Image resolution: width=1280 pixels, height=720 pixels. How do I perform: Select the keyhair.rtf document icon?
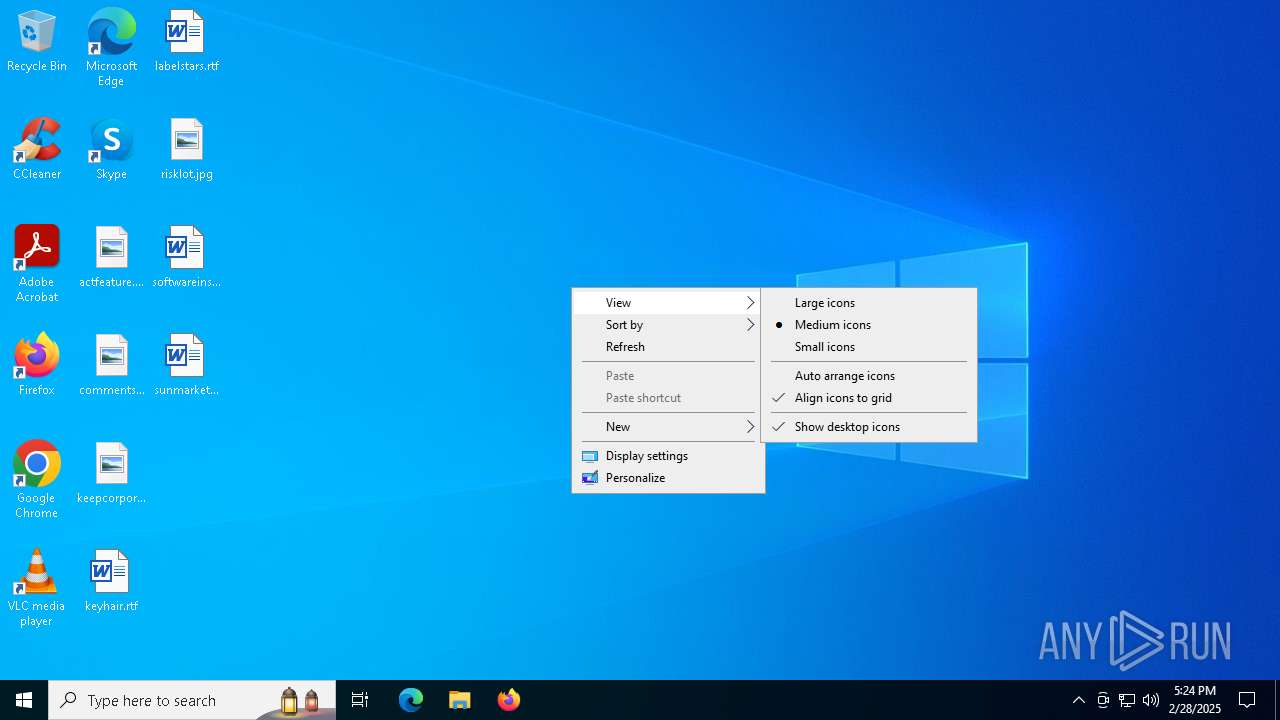111,582
